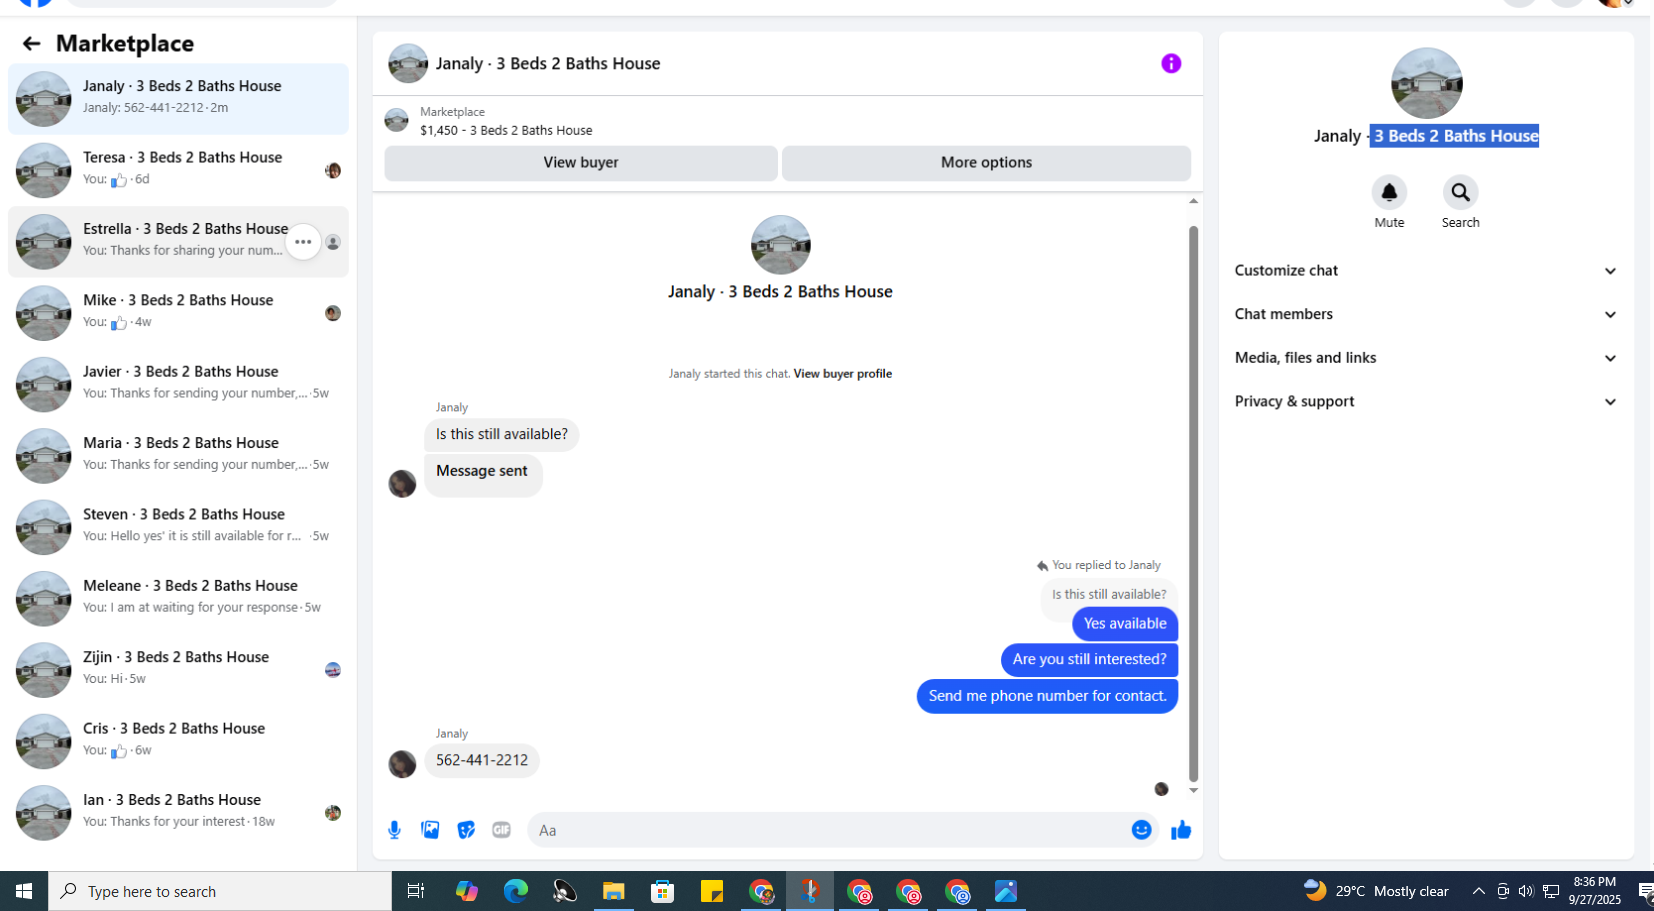Open Maria conversation in list
The image size is (1654, 911).
pyautogui.click(x=178, y=456)
